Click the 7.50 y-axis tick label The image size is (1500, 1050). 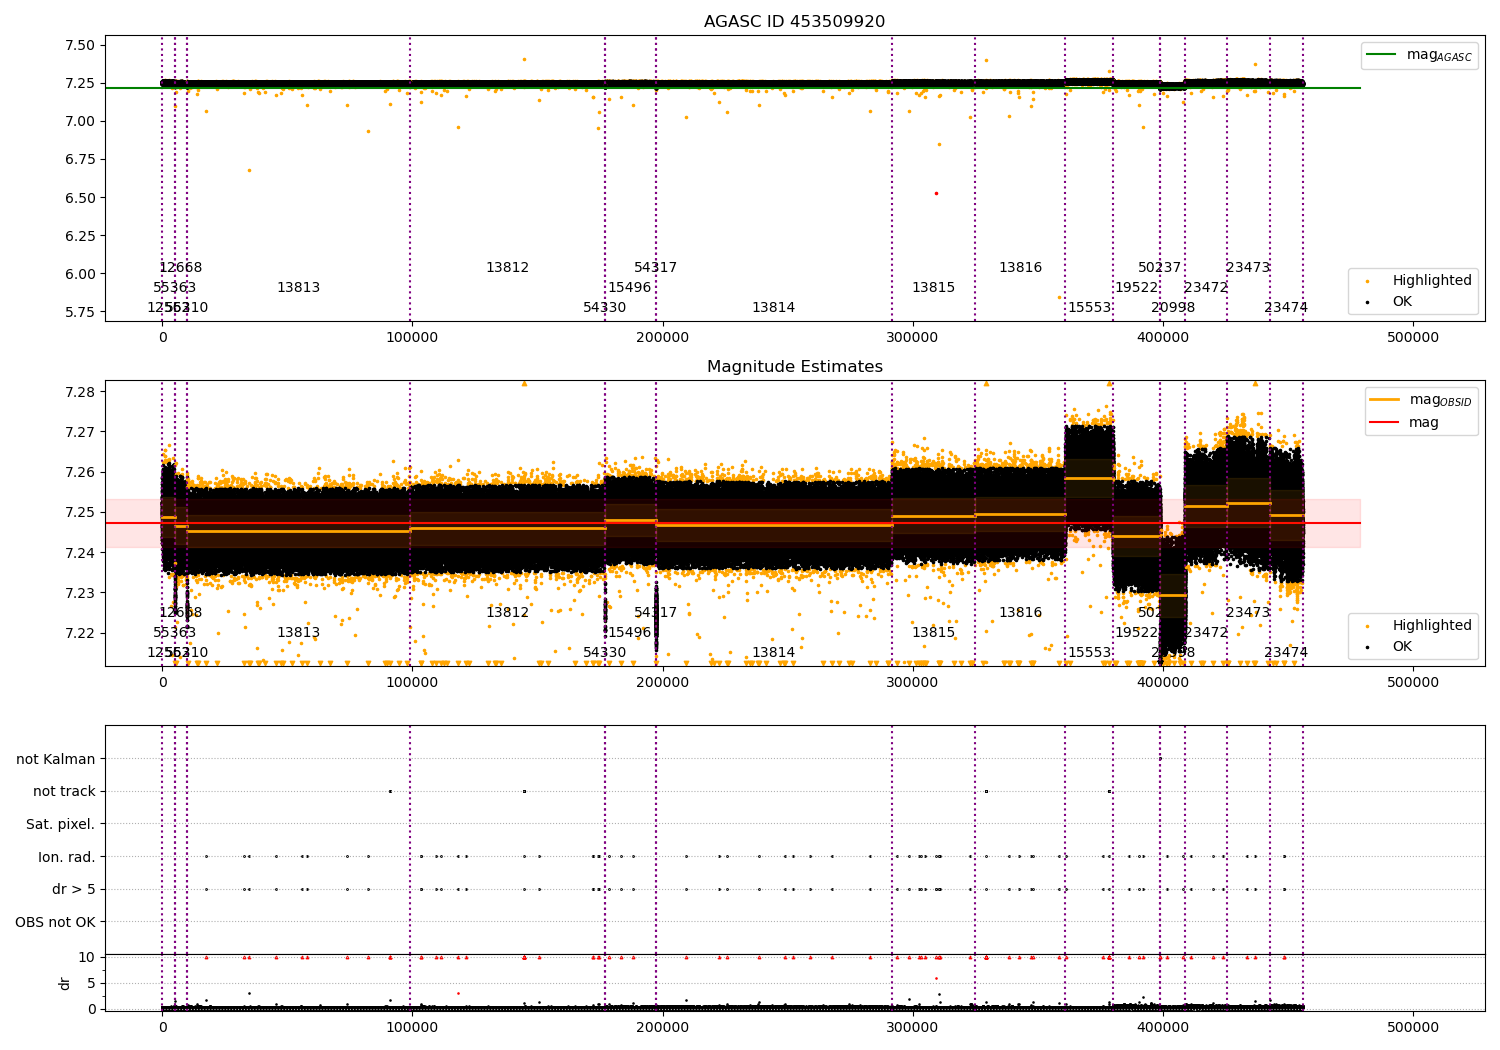tap(79, 45)
